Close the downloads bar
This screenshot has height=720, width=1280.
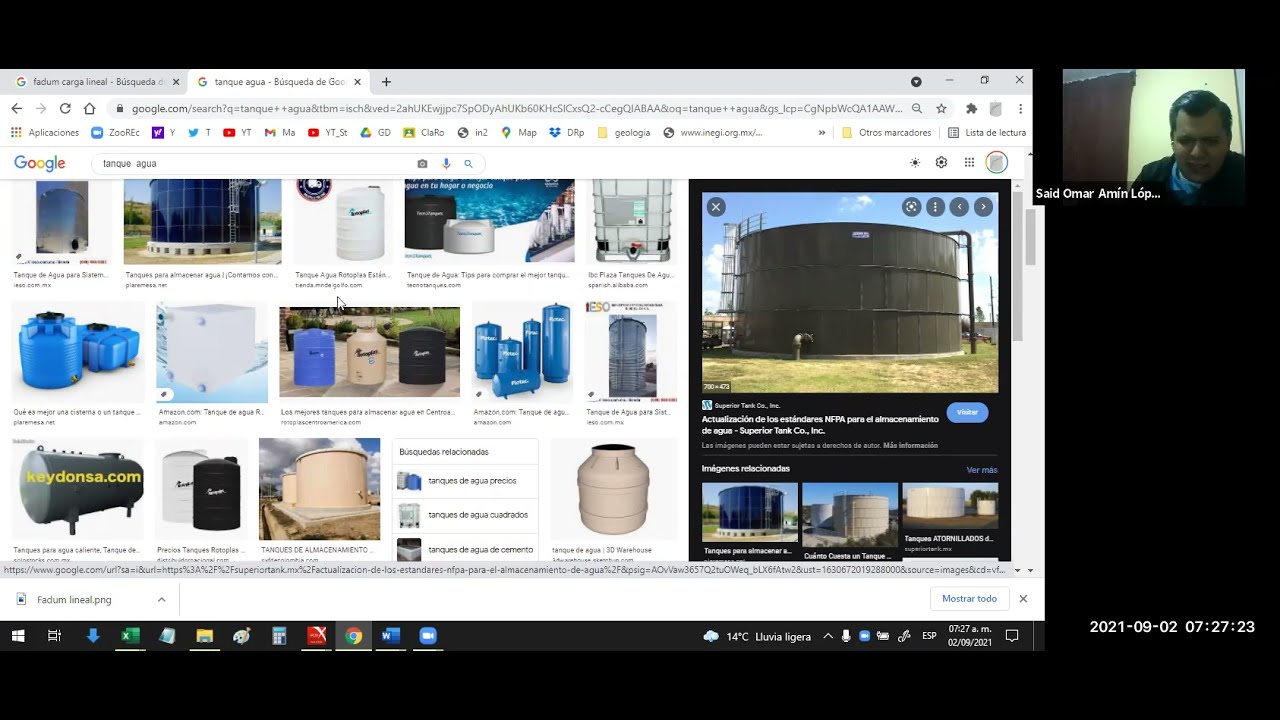(x=1022, y=599)
